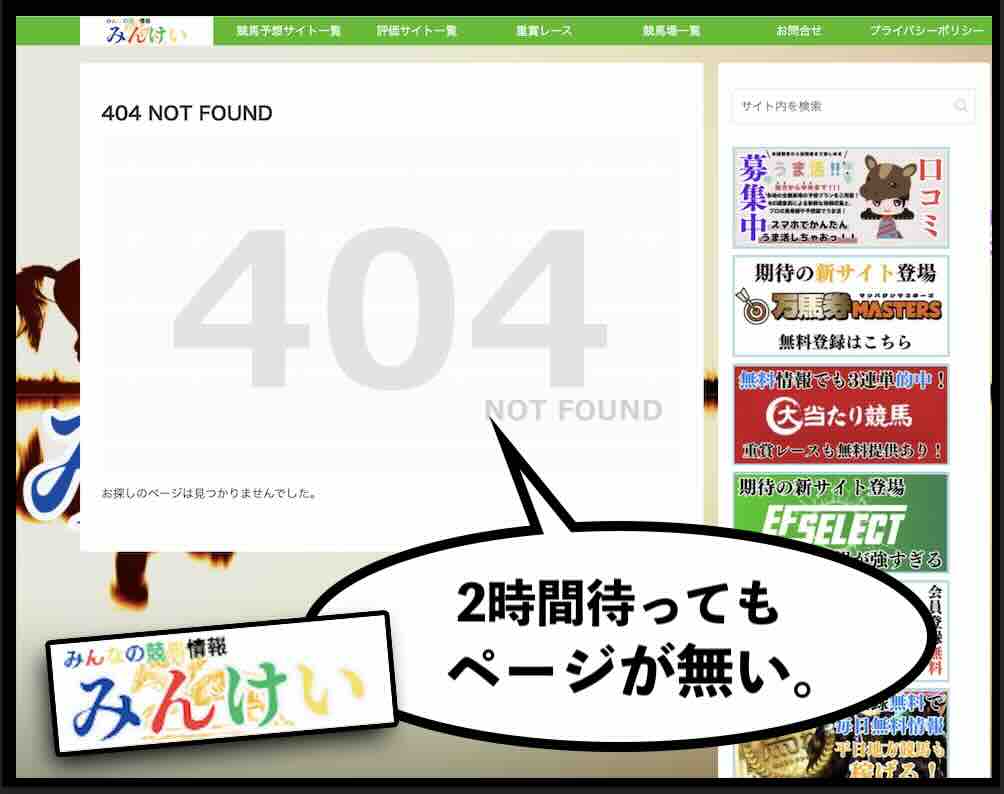
Task: Open the 競馬予想サイト一覧 menu
Action: click(292, 30)
